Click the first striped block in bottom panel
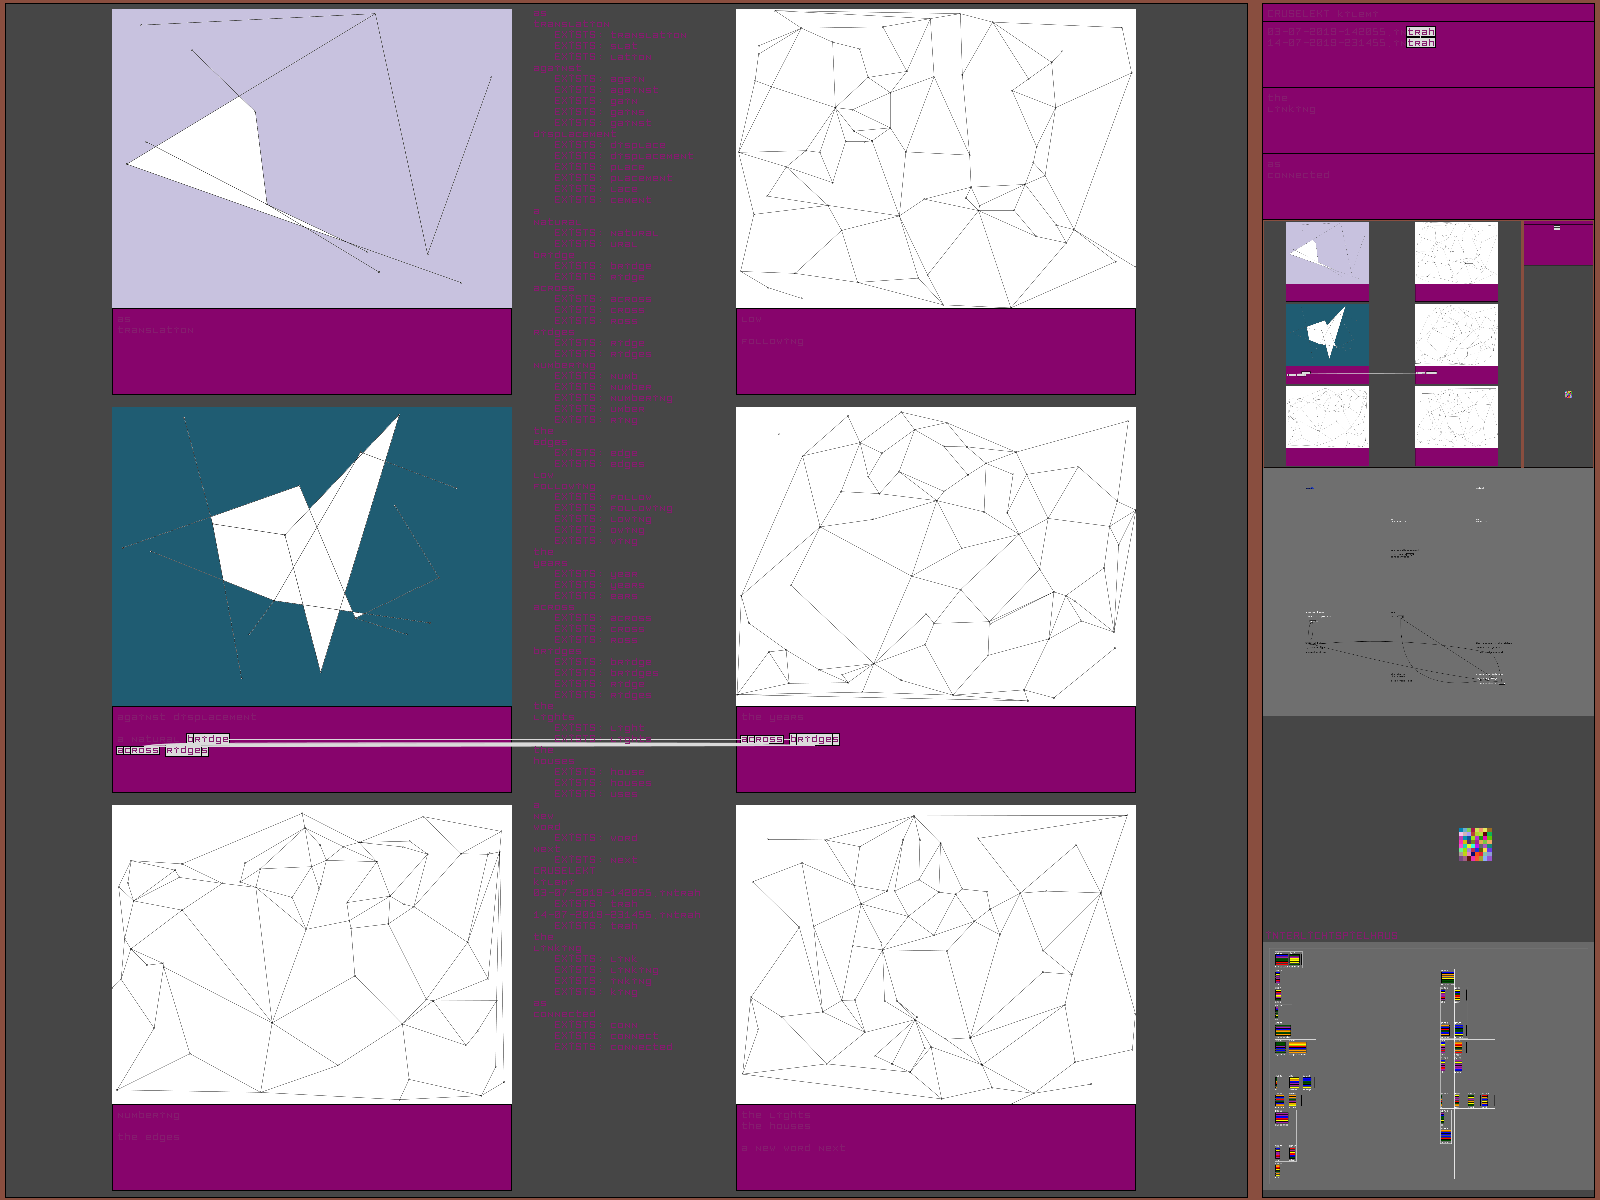The height and width of the screenshot is (1200, 1600). click(x=1288, y=960)
